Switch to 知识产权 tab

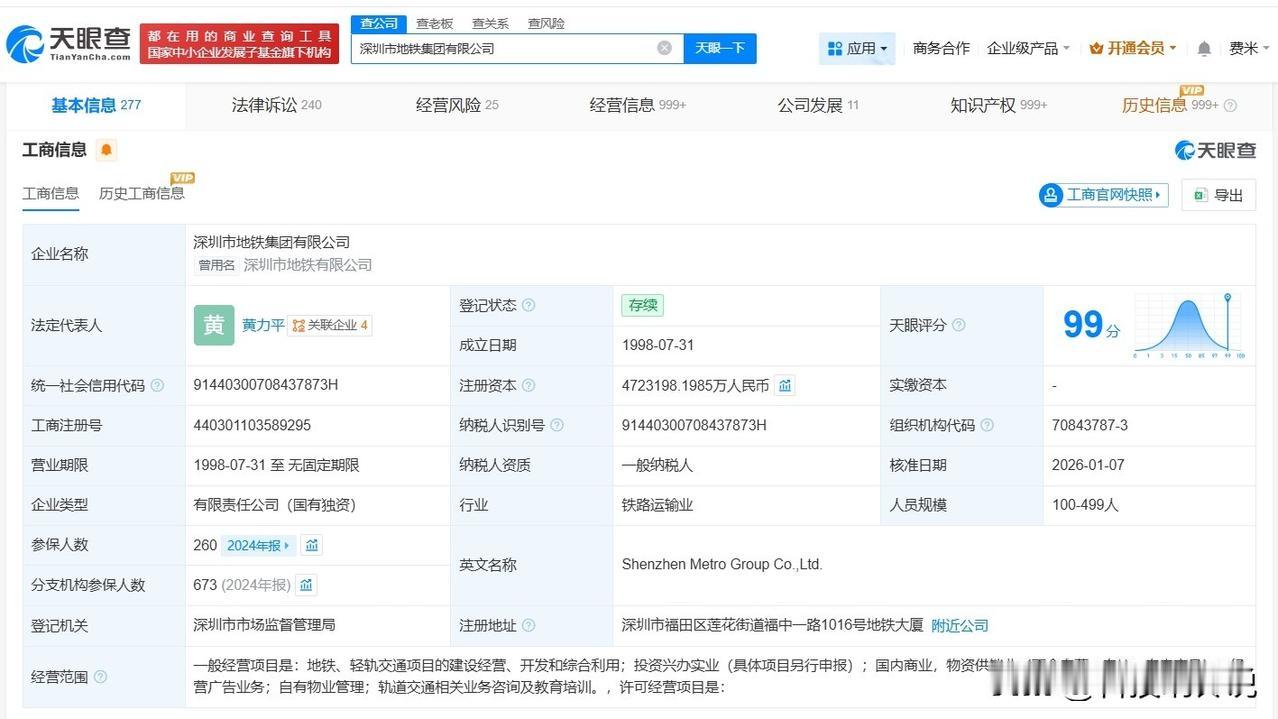(x=999, y=105)
